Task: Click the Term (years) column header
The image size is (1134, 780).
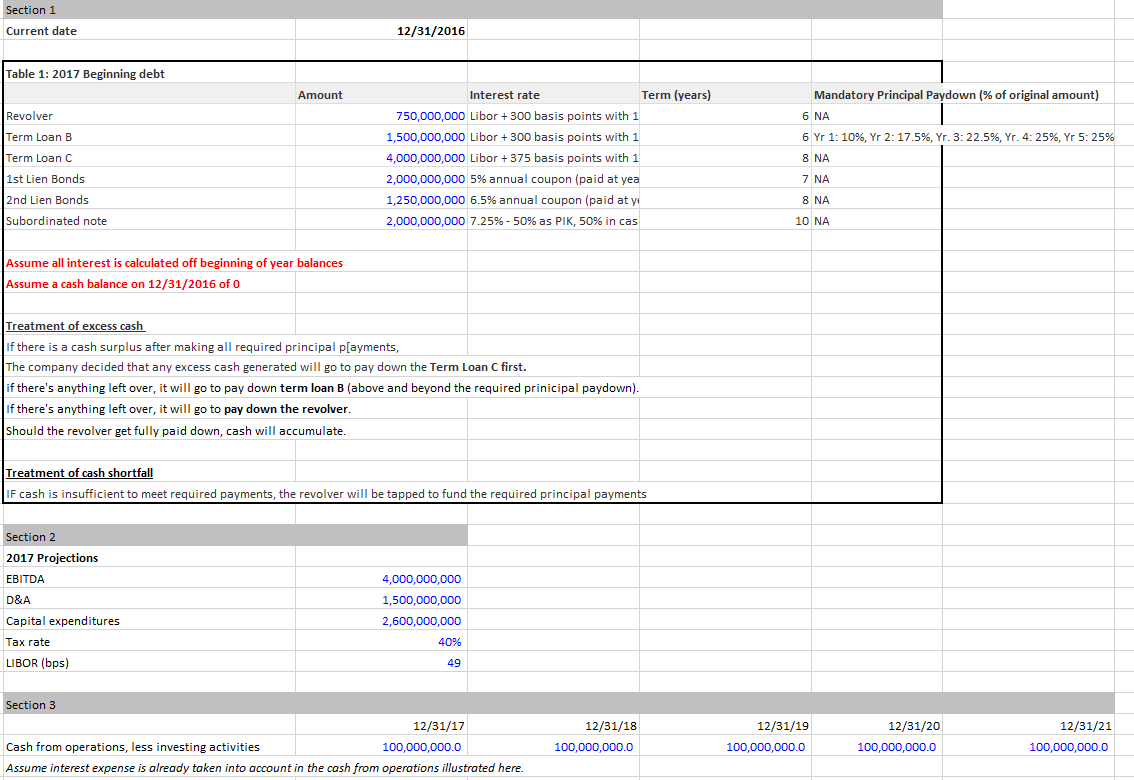Action: point(676,95)
